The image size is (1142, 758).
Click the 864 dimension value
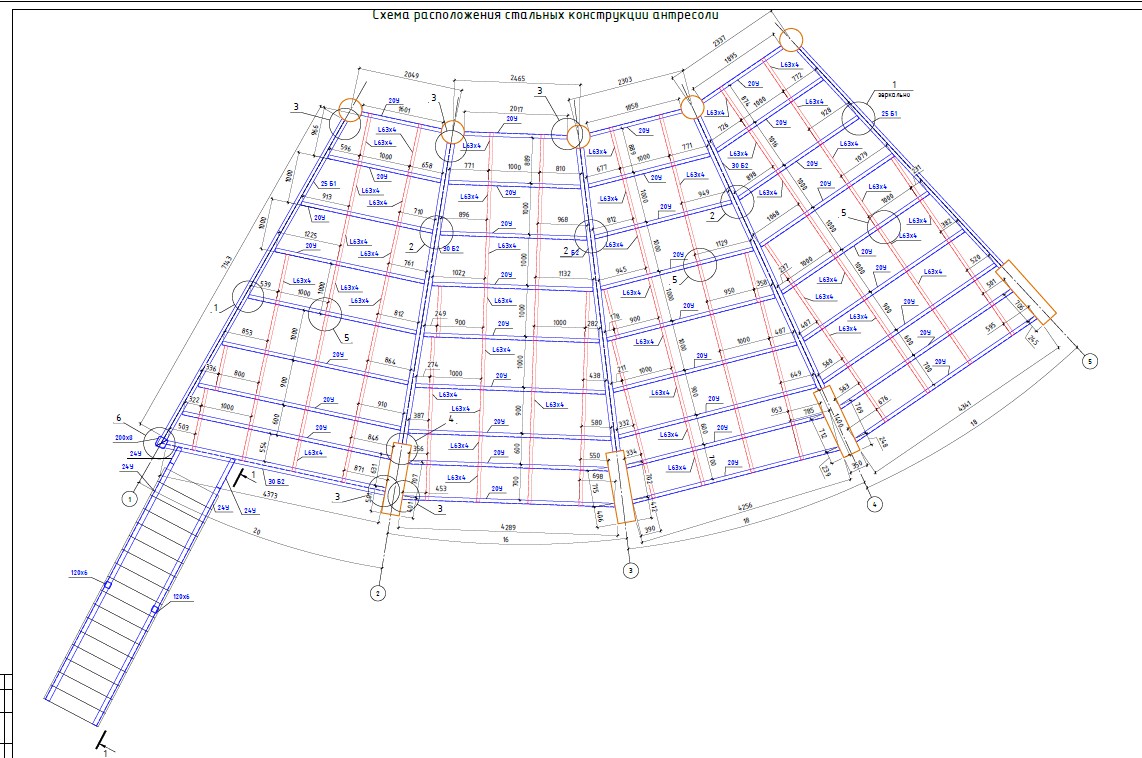coord(390,361)
